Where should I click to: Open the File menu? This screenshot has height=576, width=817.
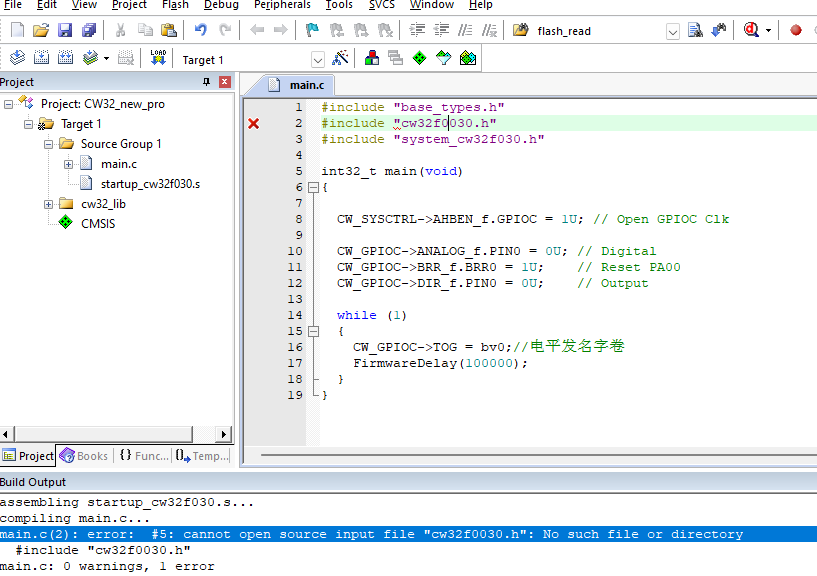click(x=13, y=5)
